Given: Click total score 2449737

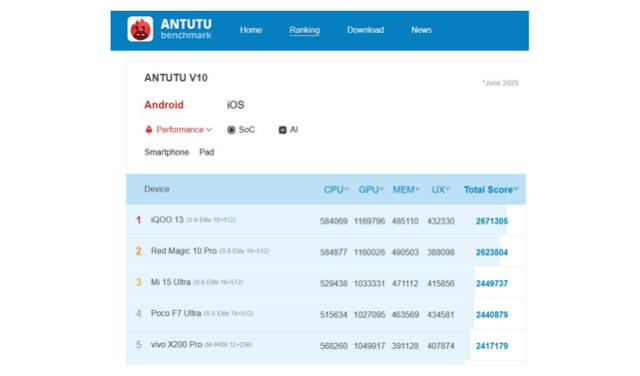Looking at the screenshot, I should [x=492, y=283].
